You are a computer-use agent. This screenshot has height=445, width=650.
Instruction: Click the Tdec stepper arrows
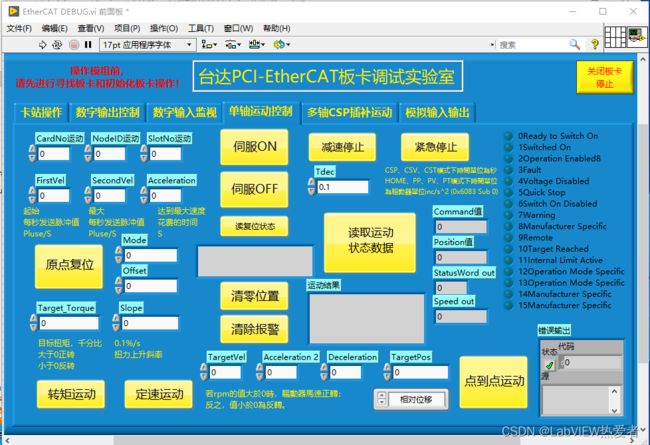[312, 187]
